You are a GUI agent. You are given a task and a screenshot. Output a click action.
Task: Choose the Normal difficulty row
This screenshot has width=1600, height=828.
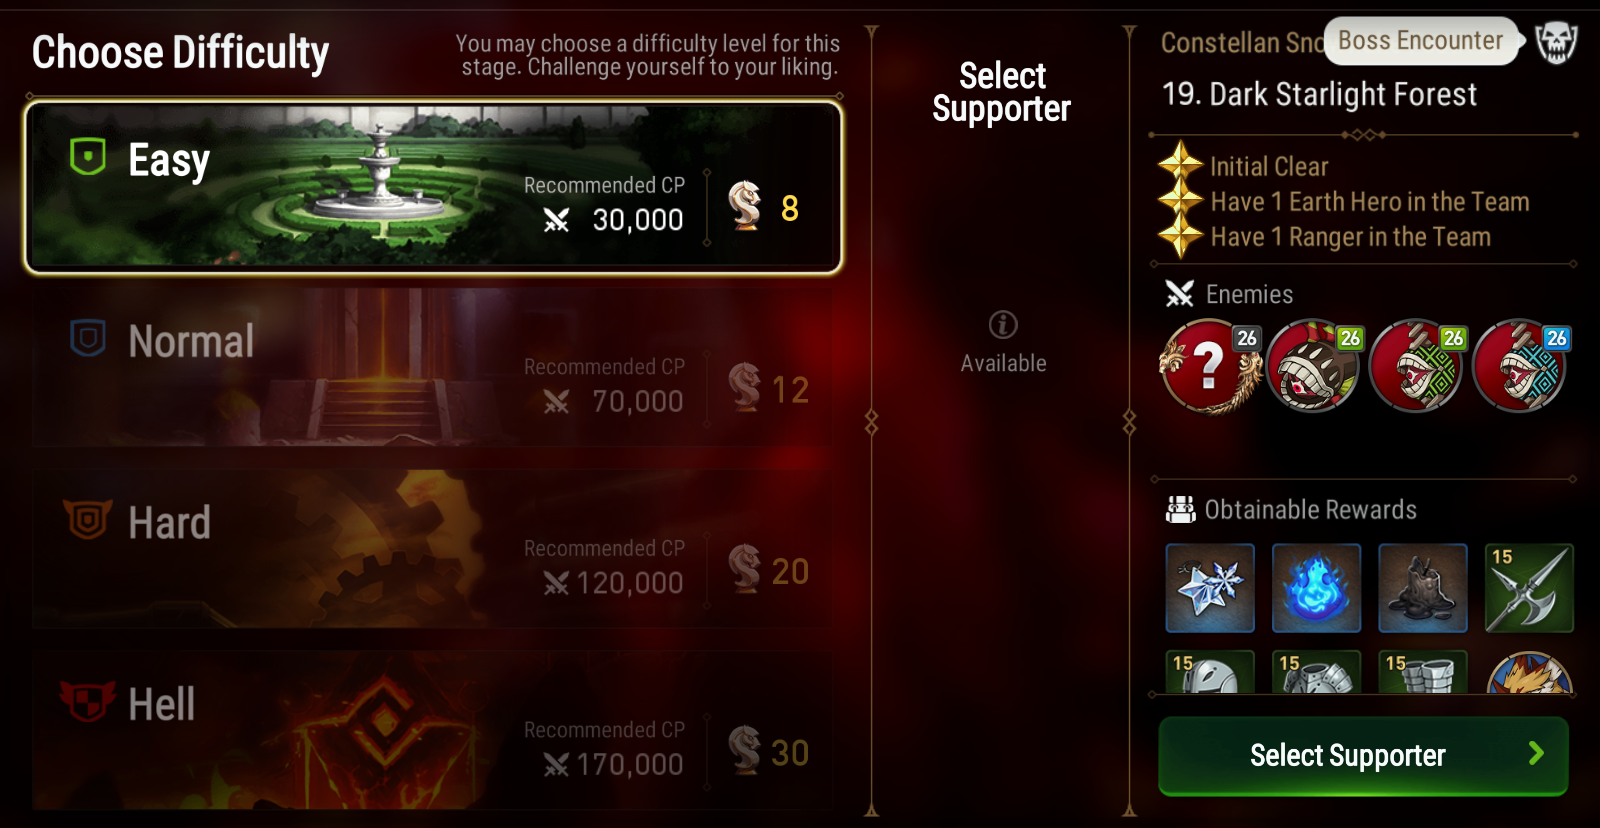[433, 368]
